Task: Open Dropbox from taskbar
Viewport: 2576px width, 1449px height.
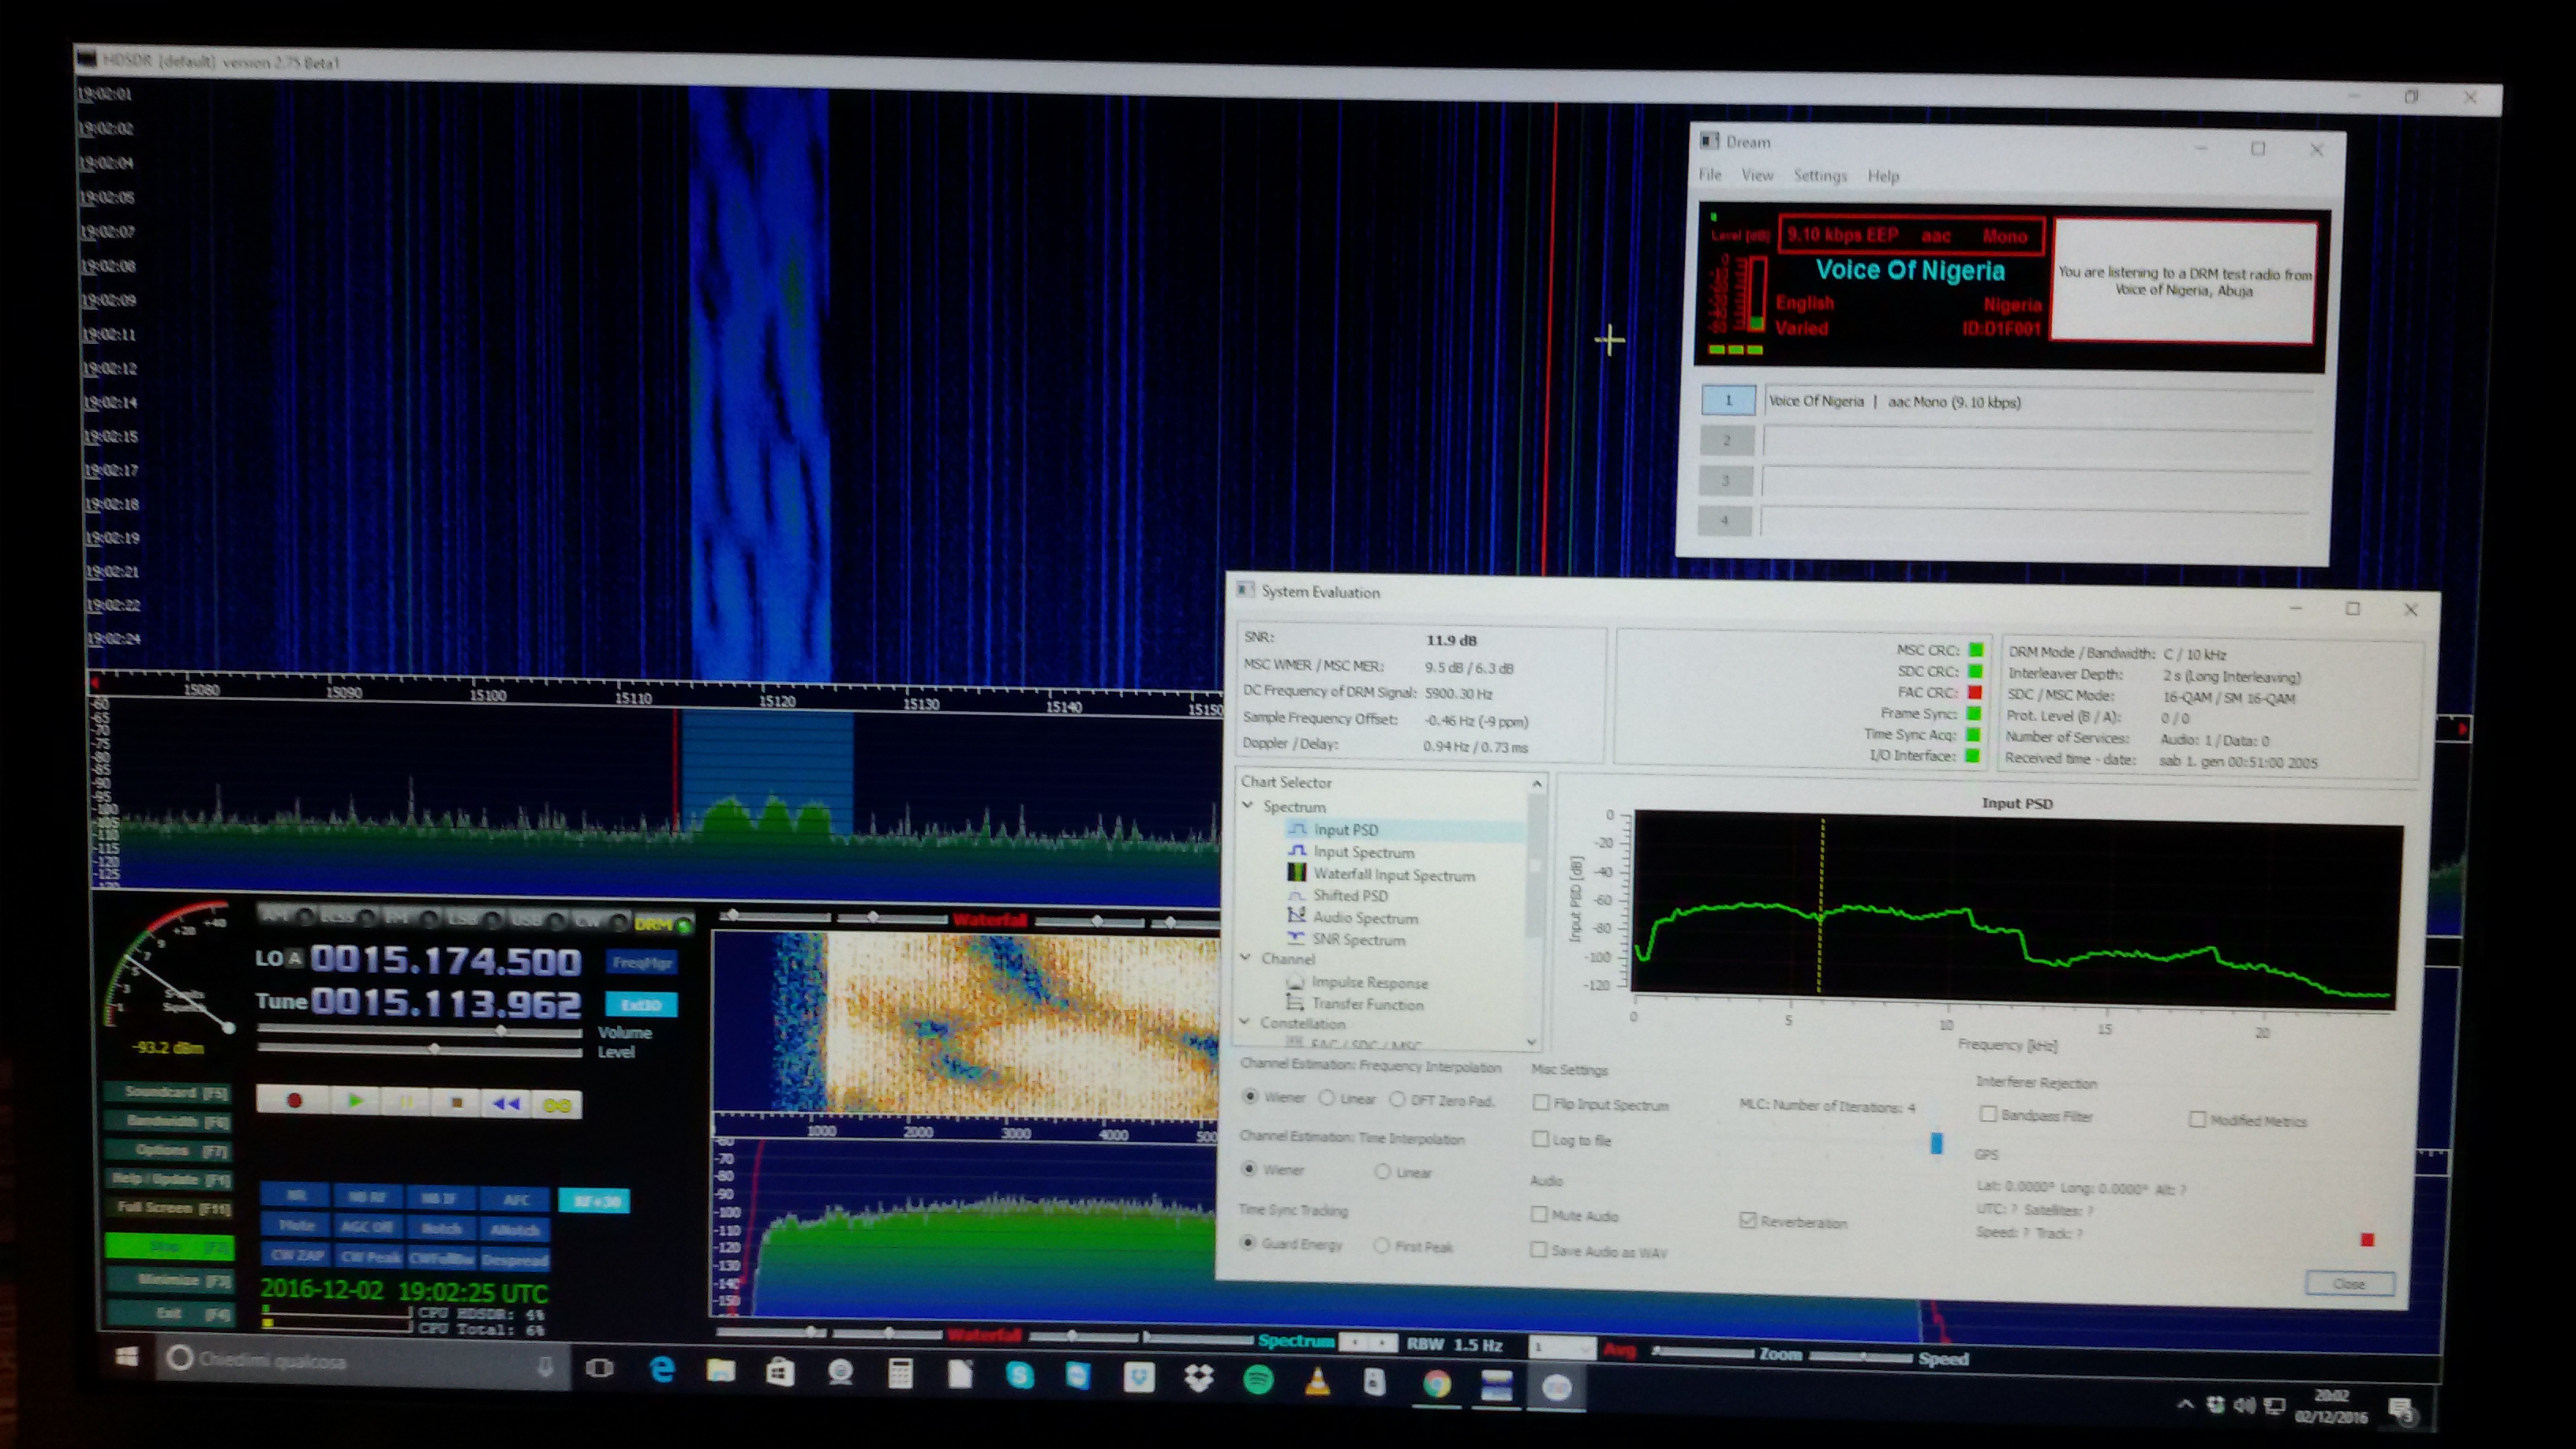Action: pyautogui.click(x=1198, y=1379)
